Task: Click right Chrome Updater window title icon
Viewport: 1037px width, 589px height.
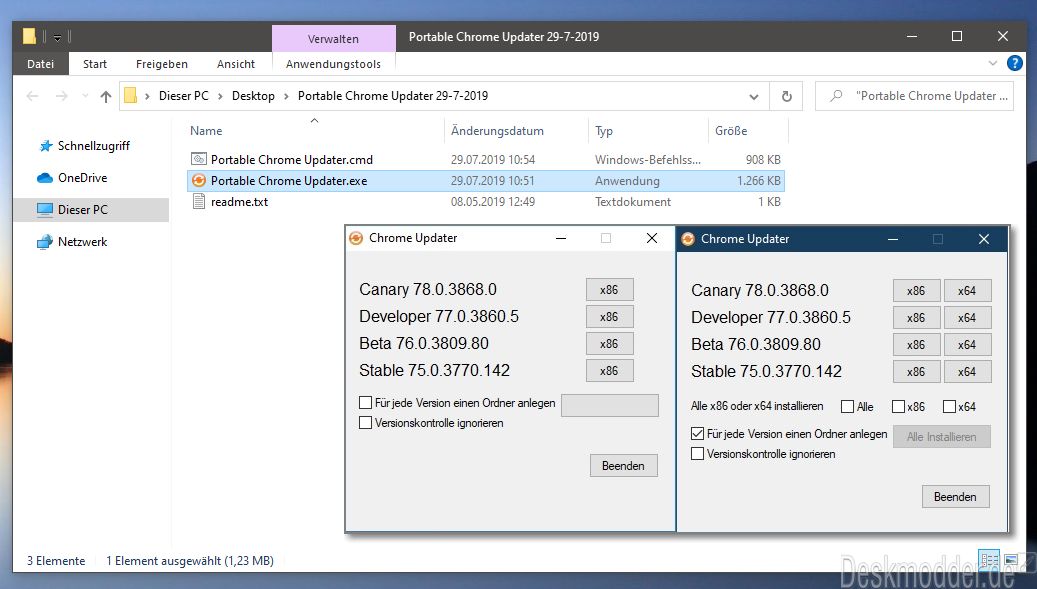Action: pyautogui.click(x=688, y=239)
